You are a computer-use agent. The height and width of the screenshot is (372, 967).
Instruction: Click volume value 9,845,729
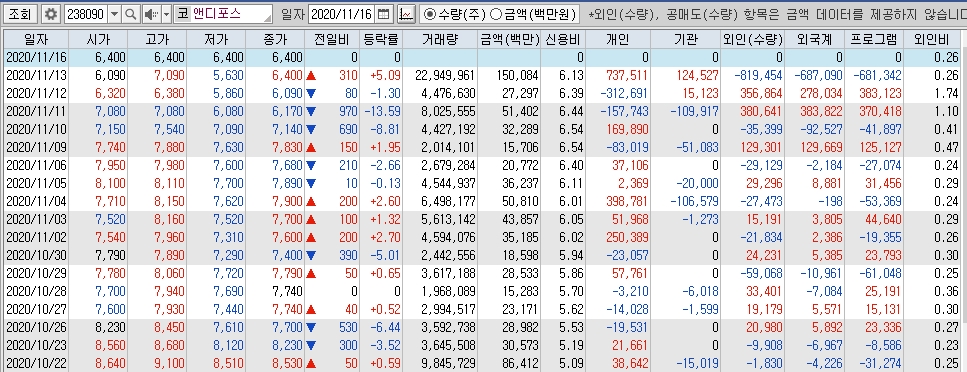448,363
